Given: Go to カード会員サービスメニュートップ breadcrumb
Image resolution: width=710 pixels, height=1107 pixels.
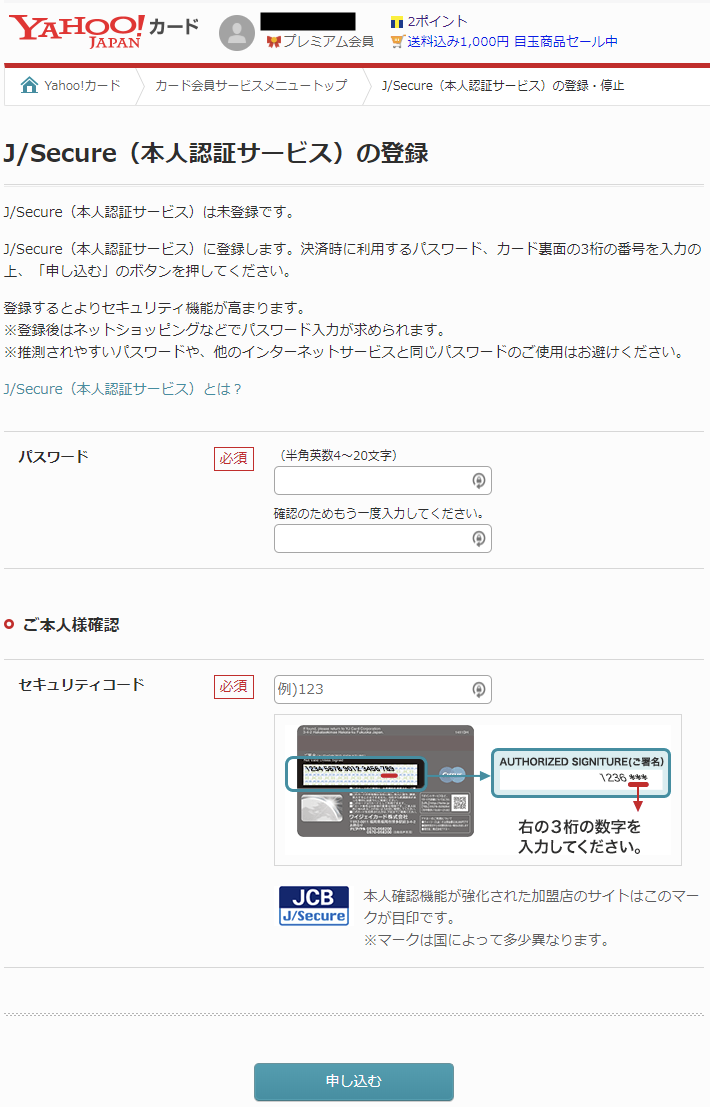Looking at the screenshot, I should (251, 85).
